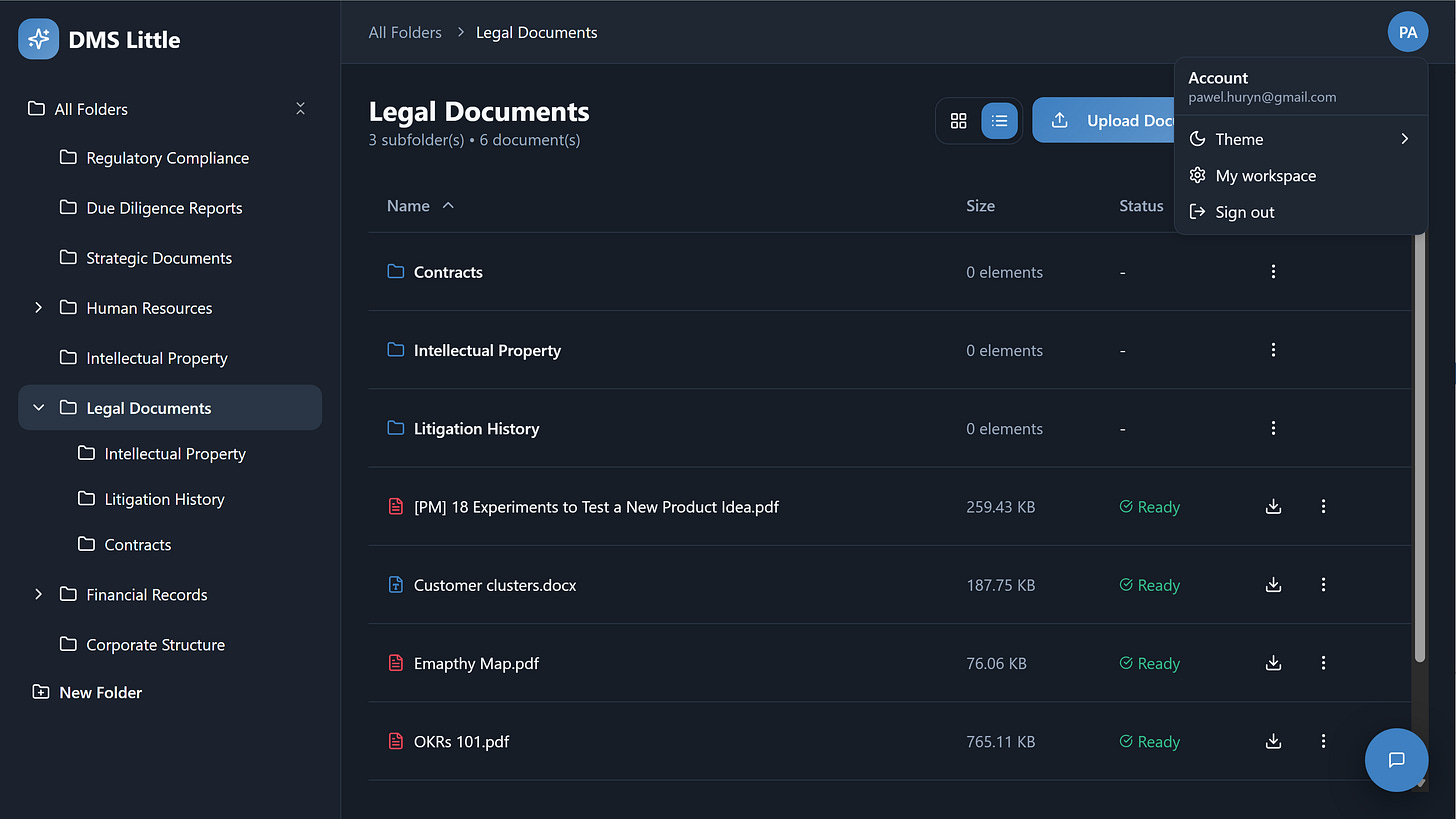Toggle list view mode on
The height and width of the screenshot is (819, 1456).
pos(1000,120)
